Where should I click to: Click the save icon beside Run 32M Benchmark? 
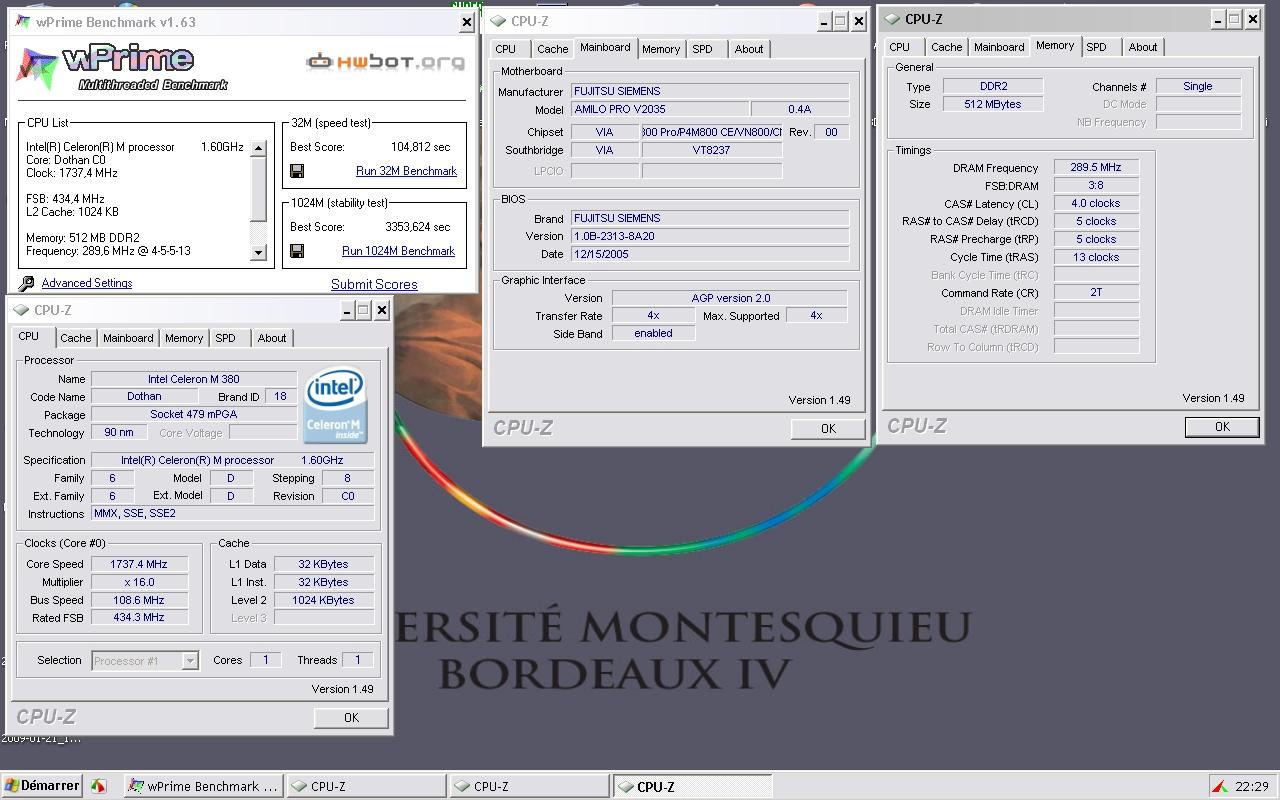click(297, 171)
